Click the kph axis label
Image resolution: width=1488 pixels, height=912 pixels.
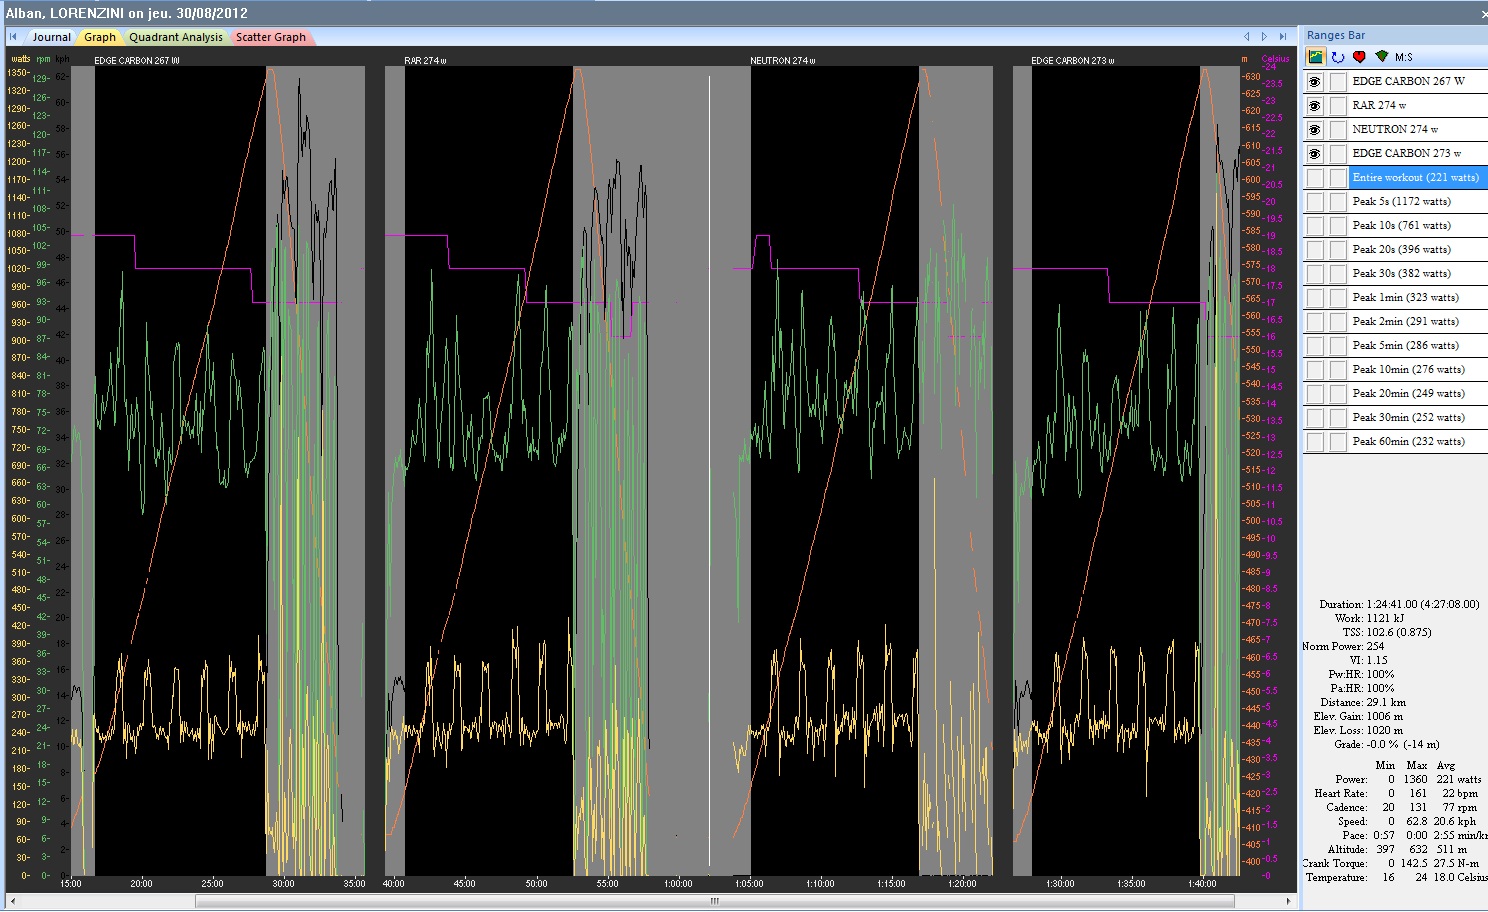[x=63, y=59]
